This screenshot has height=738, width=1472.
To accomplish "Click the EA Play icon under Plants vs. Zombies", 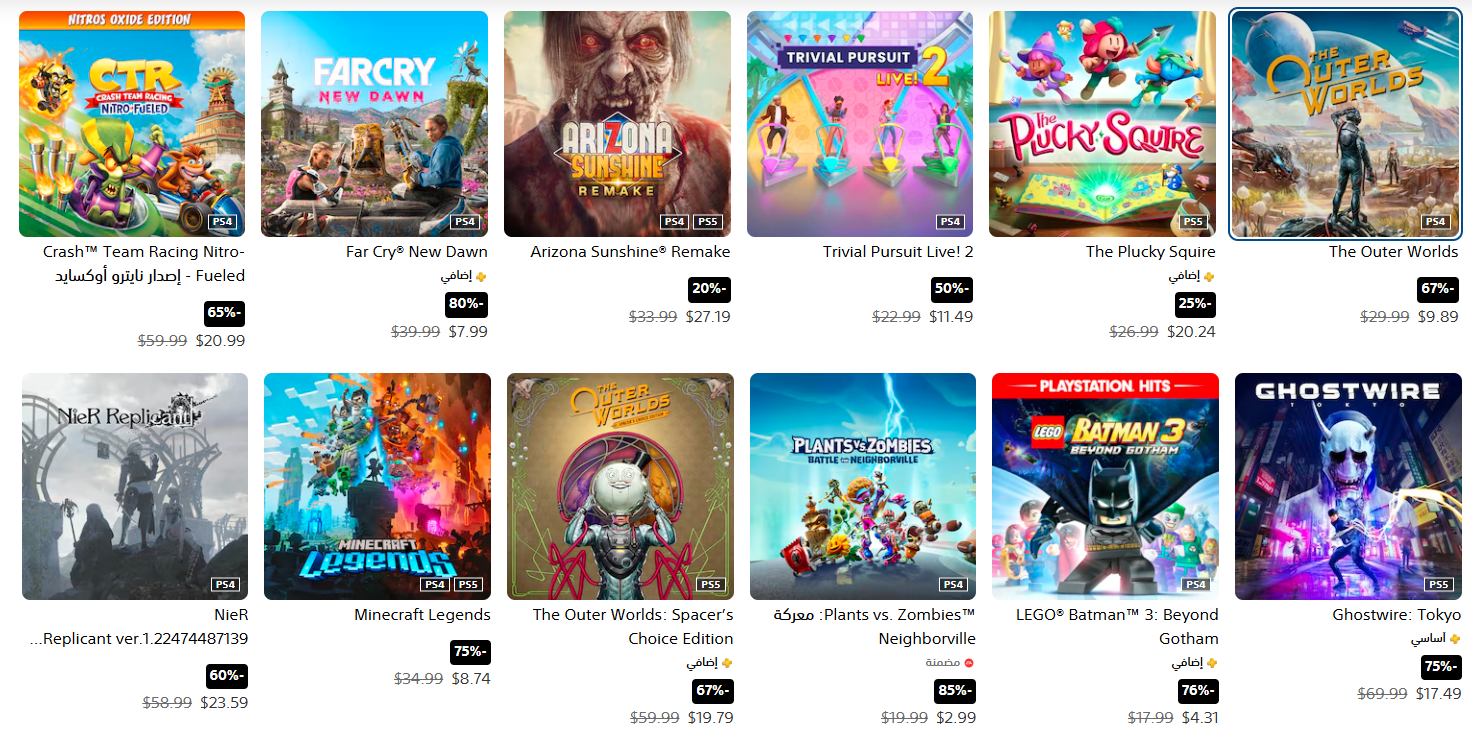I will click(969, 663).
